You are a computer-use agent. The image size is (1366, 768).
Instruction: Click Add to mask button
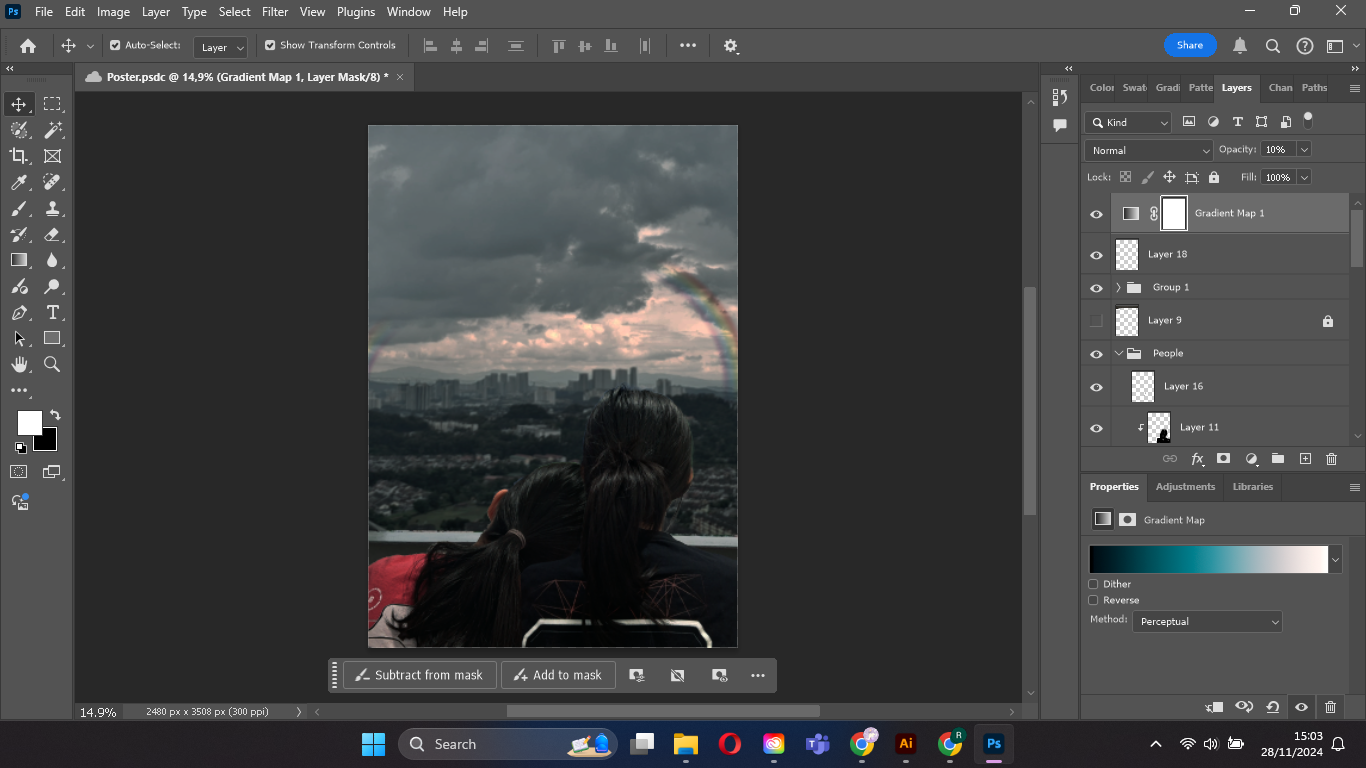pyautogui.click(x=558, y=675)
